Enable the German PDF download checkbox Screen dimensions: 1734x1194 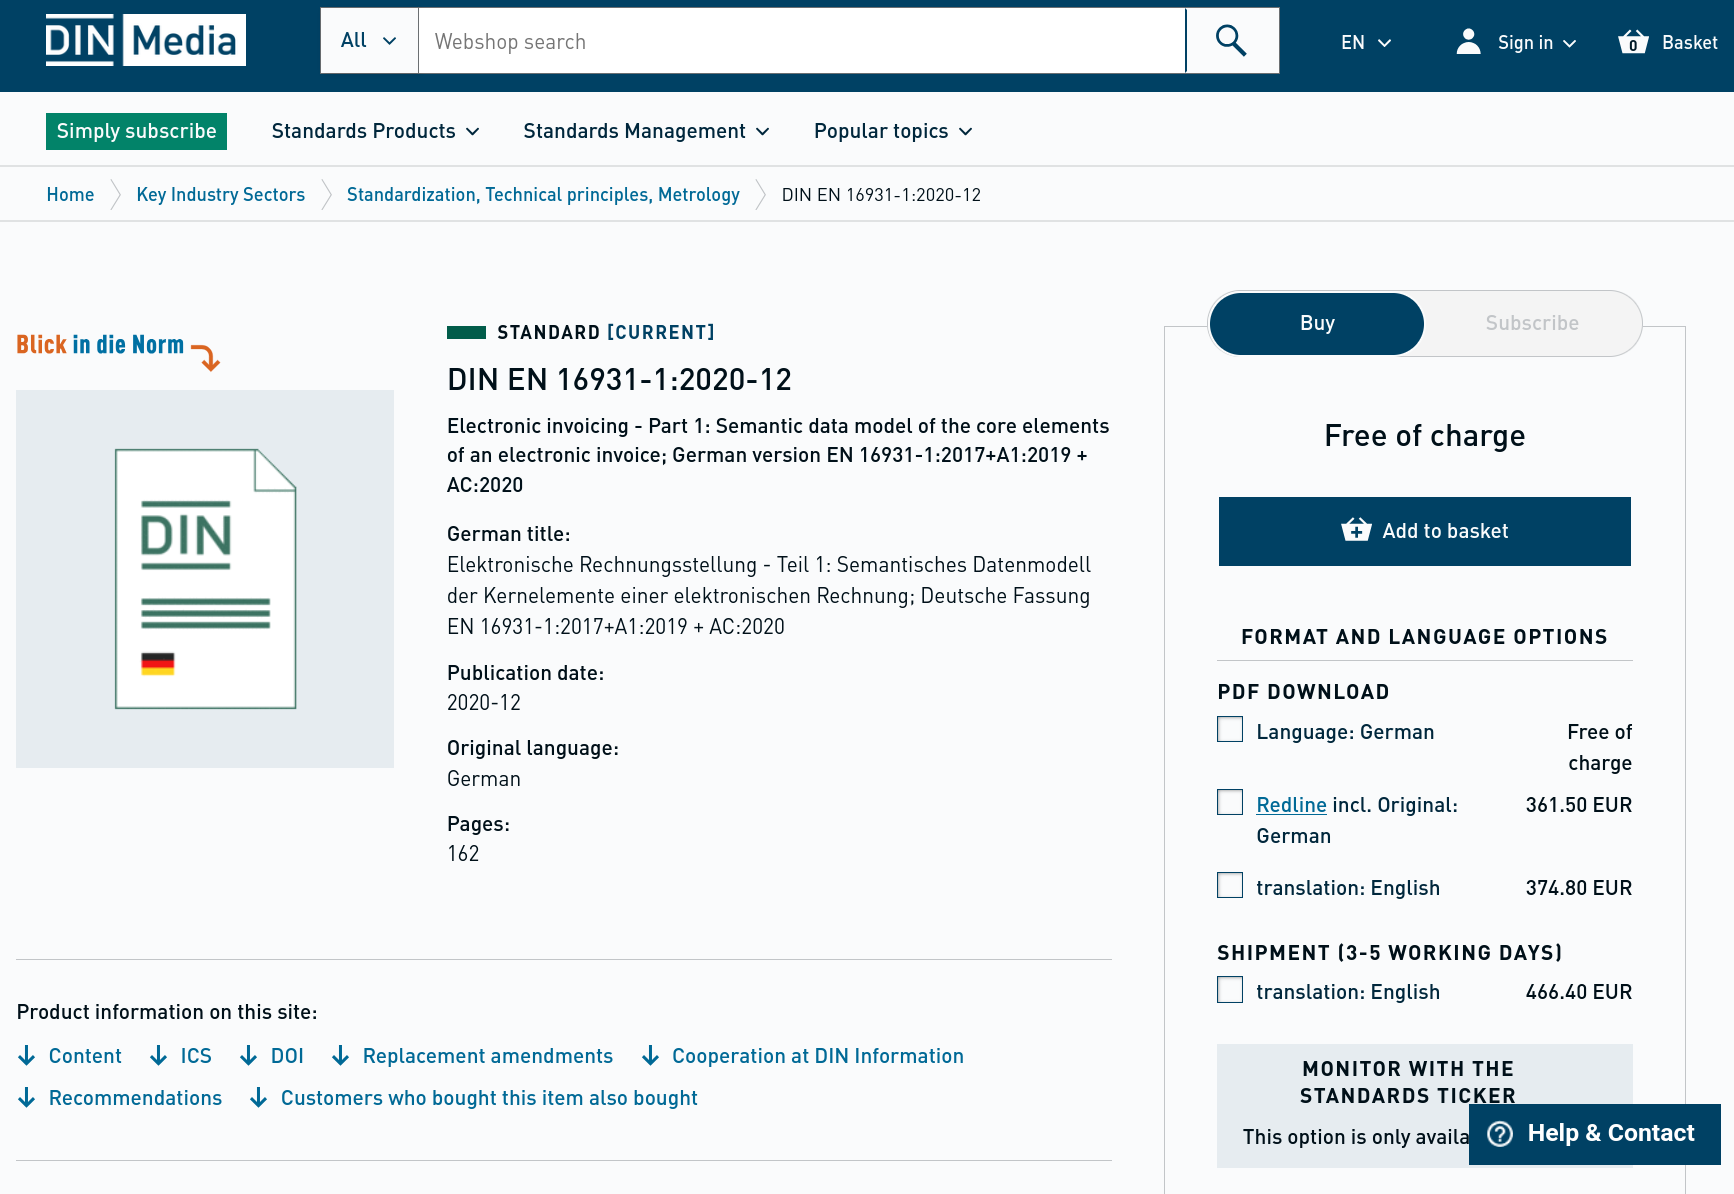coord(1229,729)
